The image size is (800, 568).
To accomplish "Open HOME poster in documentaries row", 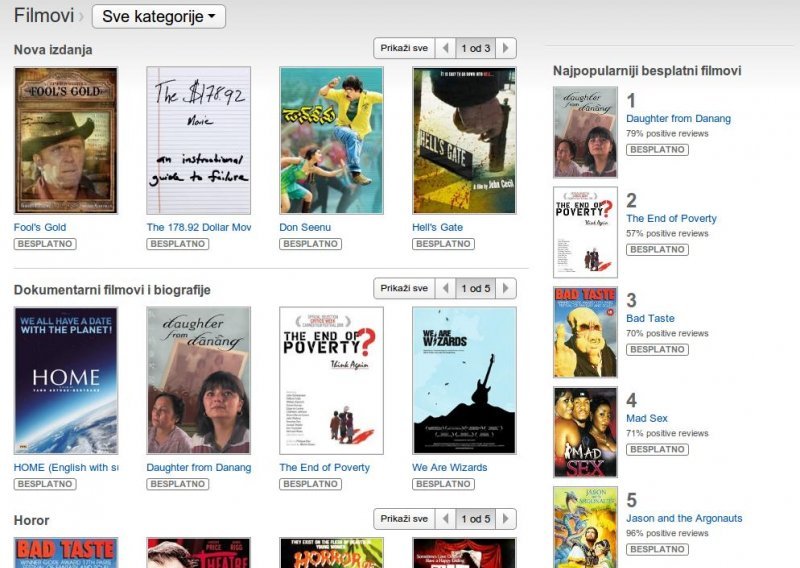I will pyautogui.click(x=66, y=381).
